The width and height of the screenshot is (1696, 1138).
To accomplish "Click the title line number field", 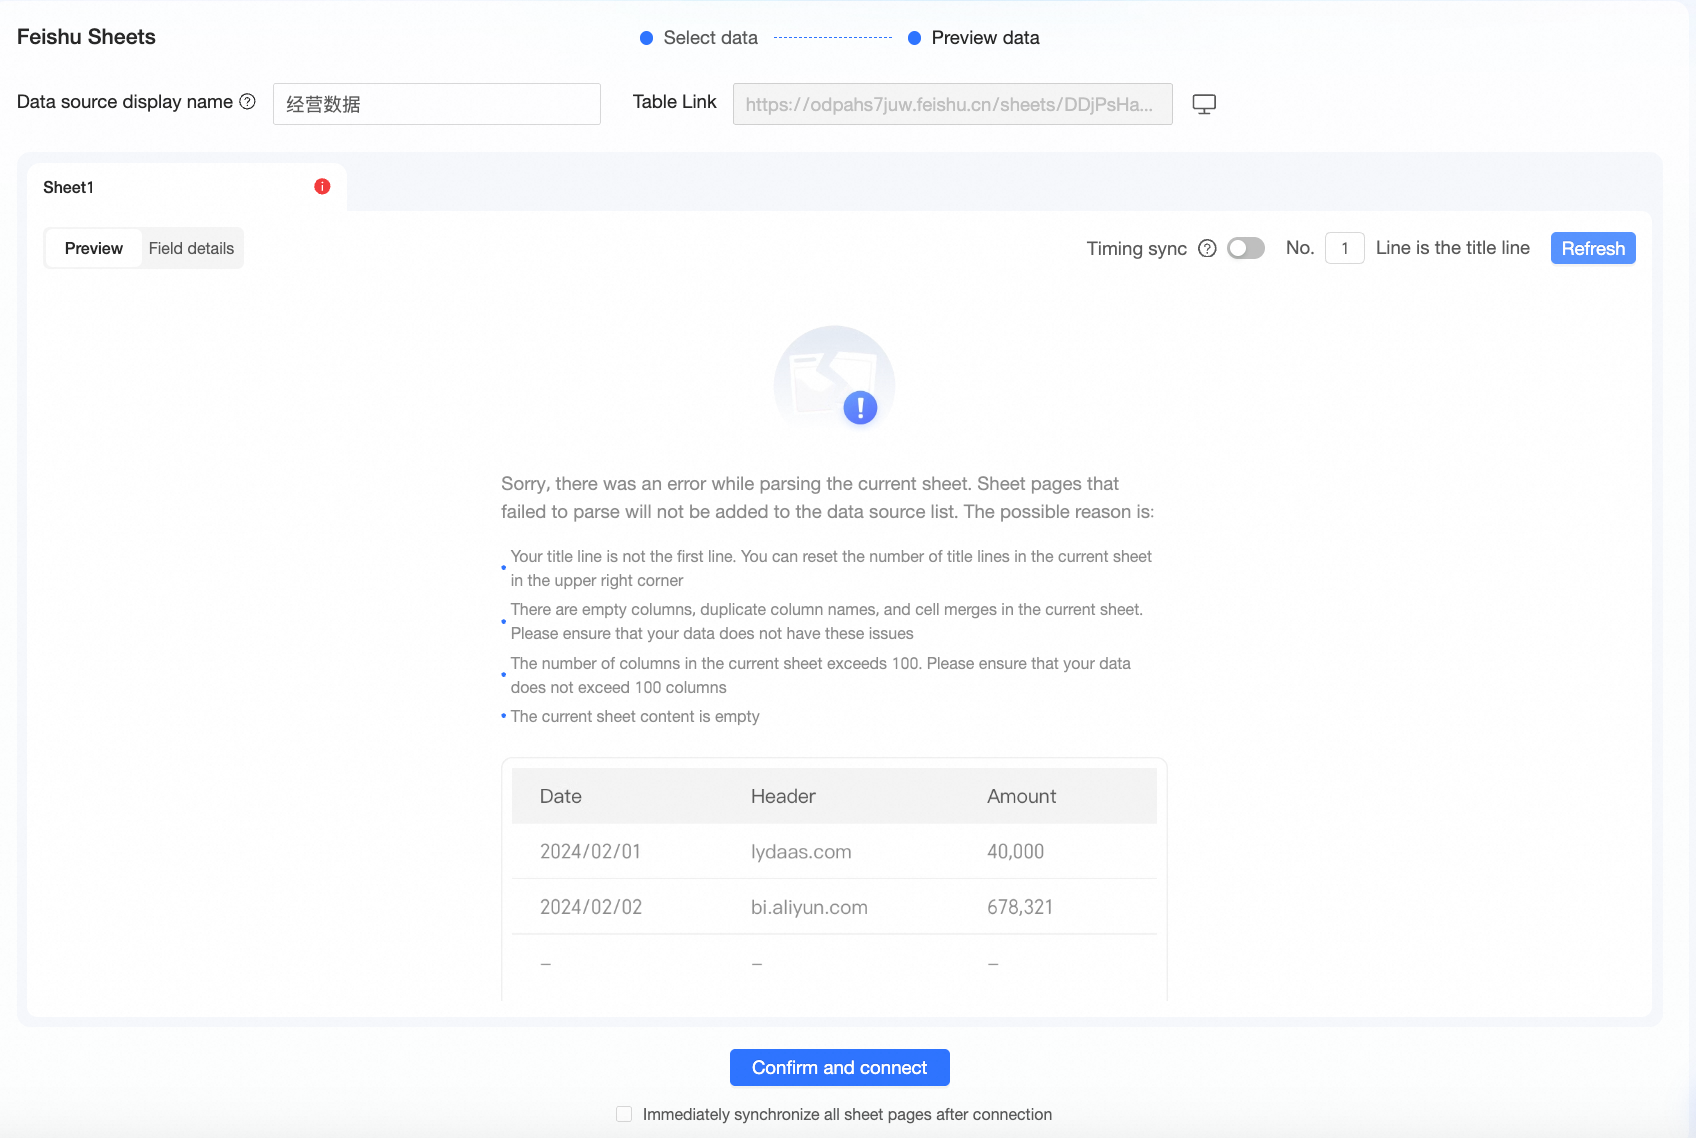I will [x=1345, y=248].
